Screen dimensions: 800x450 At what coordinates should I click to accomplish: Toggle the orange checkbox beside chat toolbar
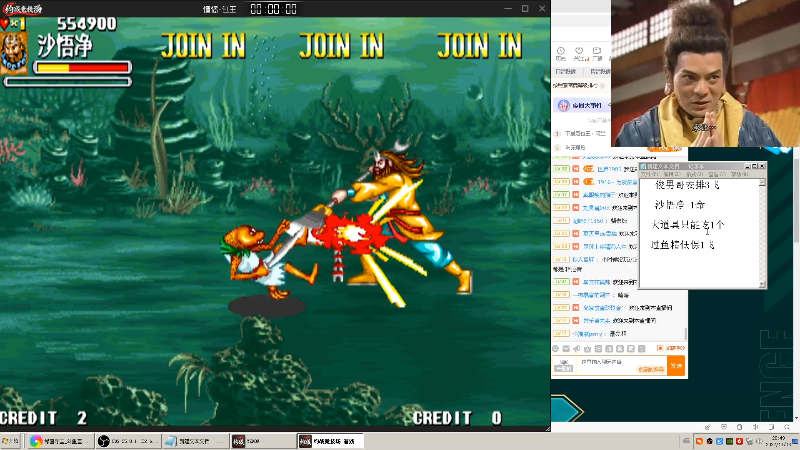click(x=660, y=348)
